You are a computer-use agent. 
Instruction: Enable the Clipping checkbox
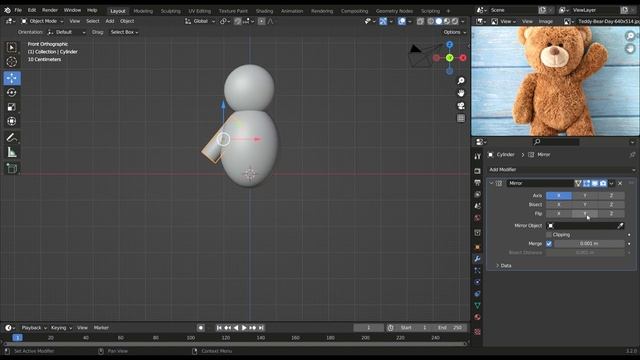click(x=549, y=235)
